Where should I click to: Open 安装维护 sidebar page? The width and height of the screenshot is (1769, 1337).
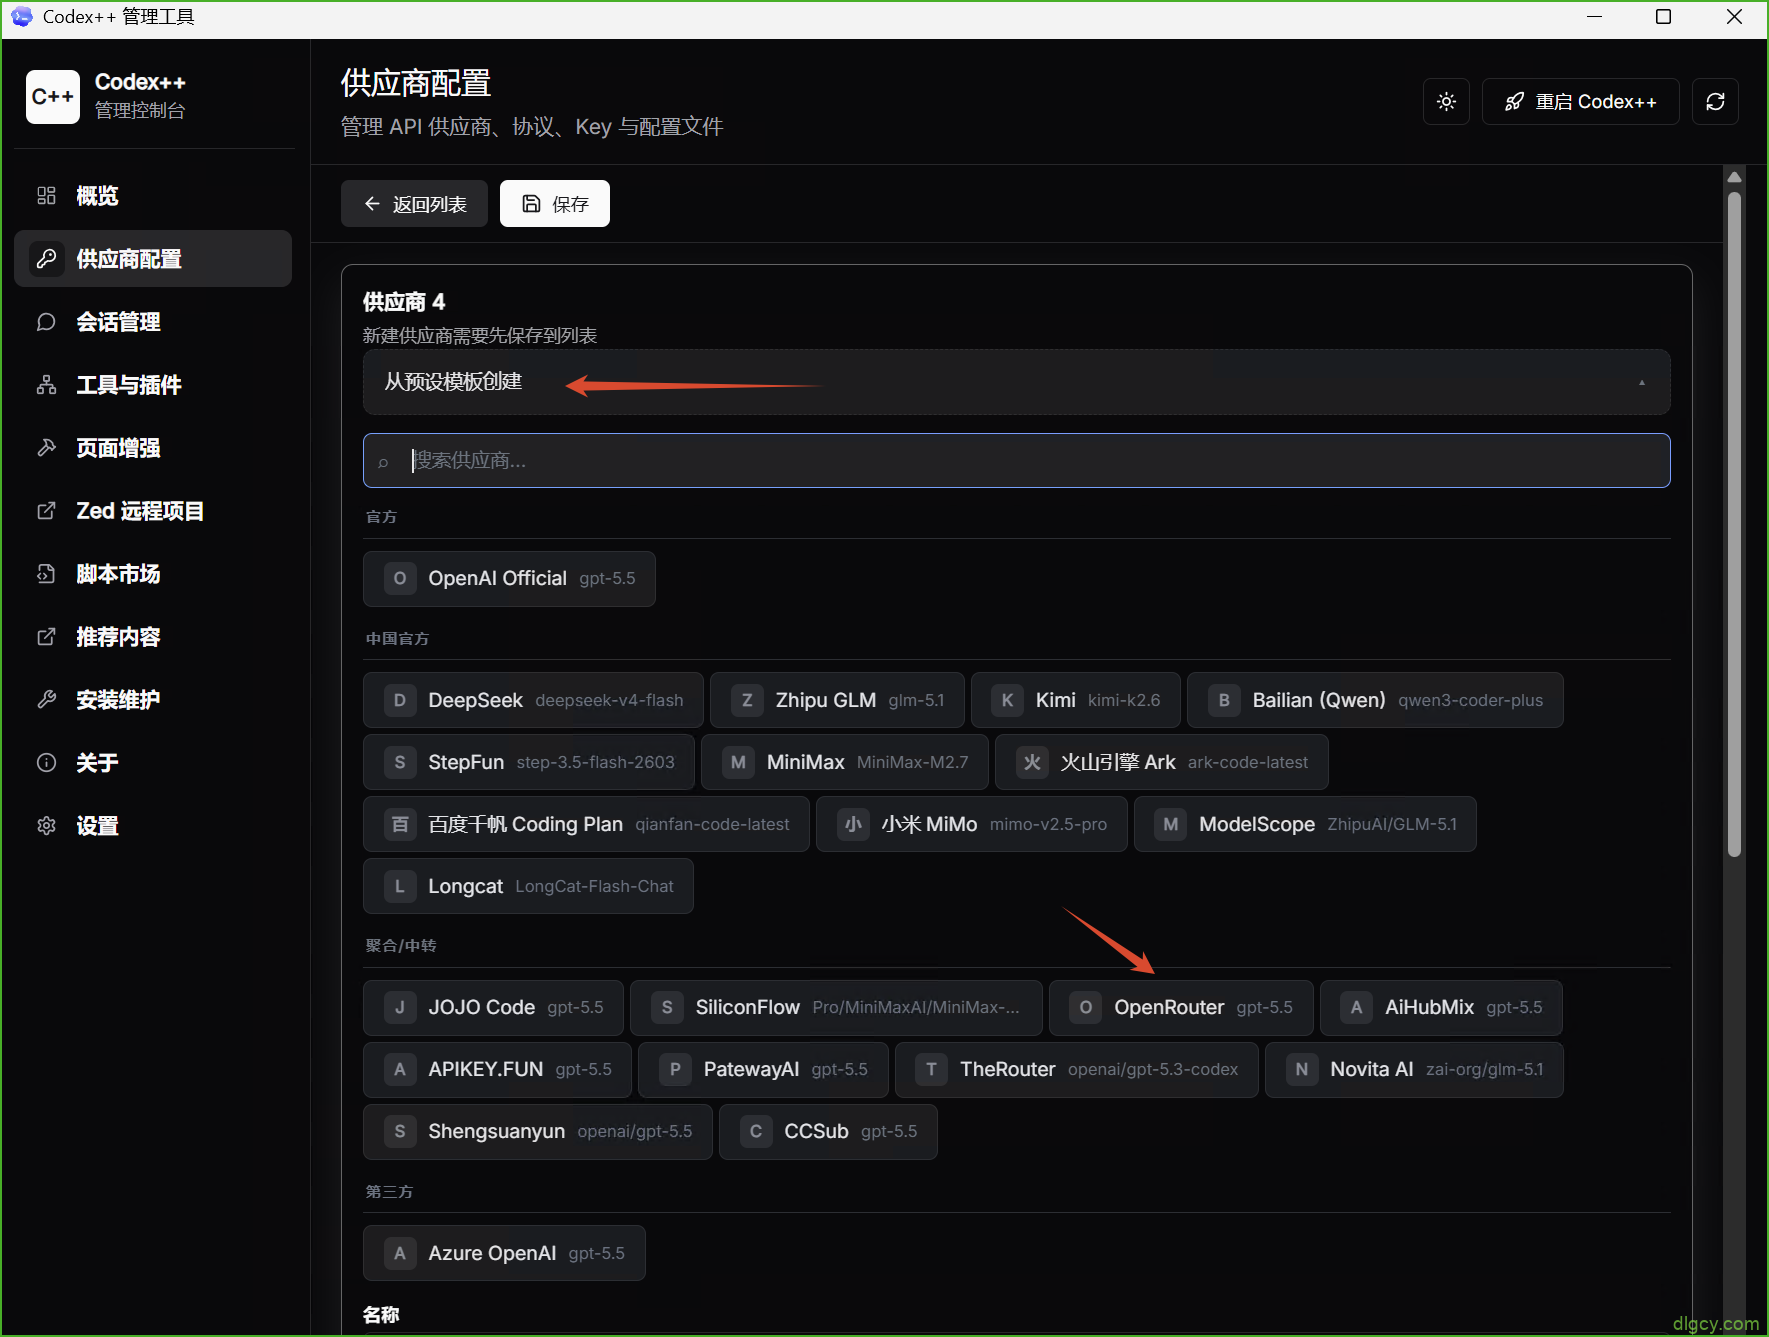click(x=153, y=700)
